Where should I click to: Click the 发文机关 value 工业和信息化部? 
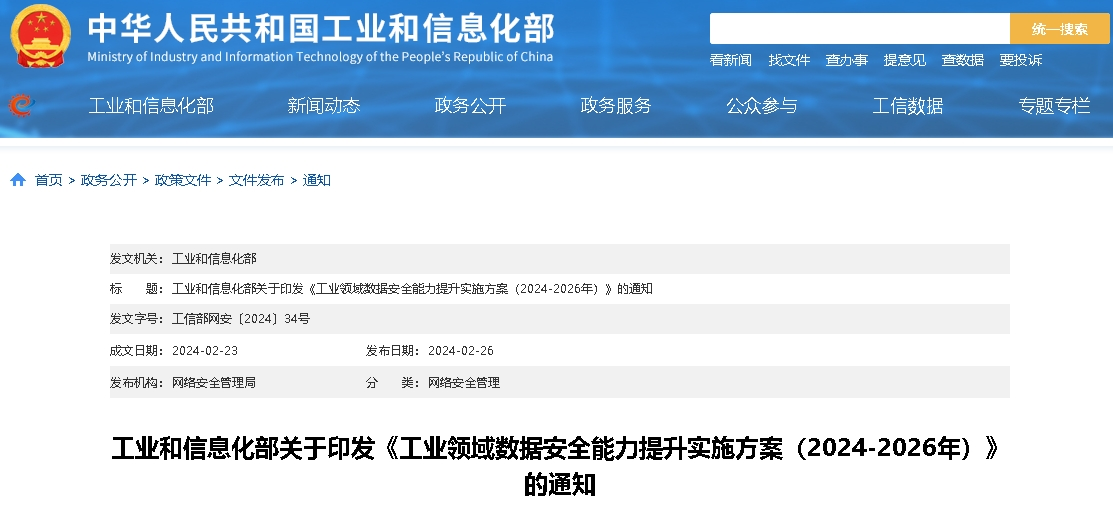(x=214, y=259)
